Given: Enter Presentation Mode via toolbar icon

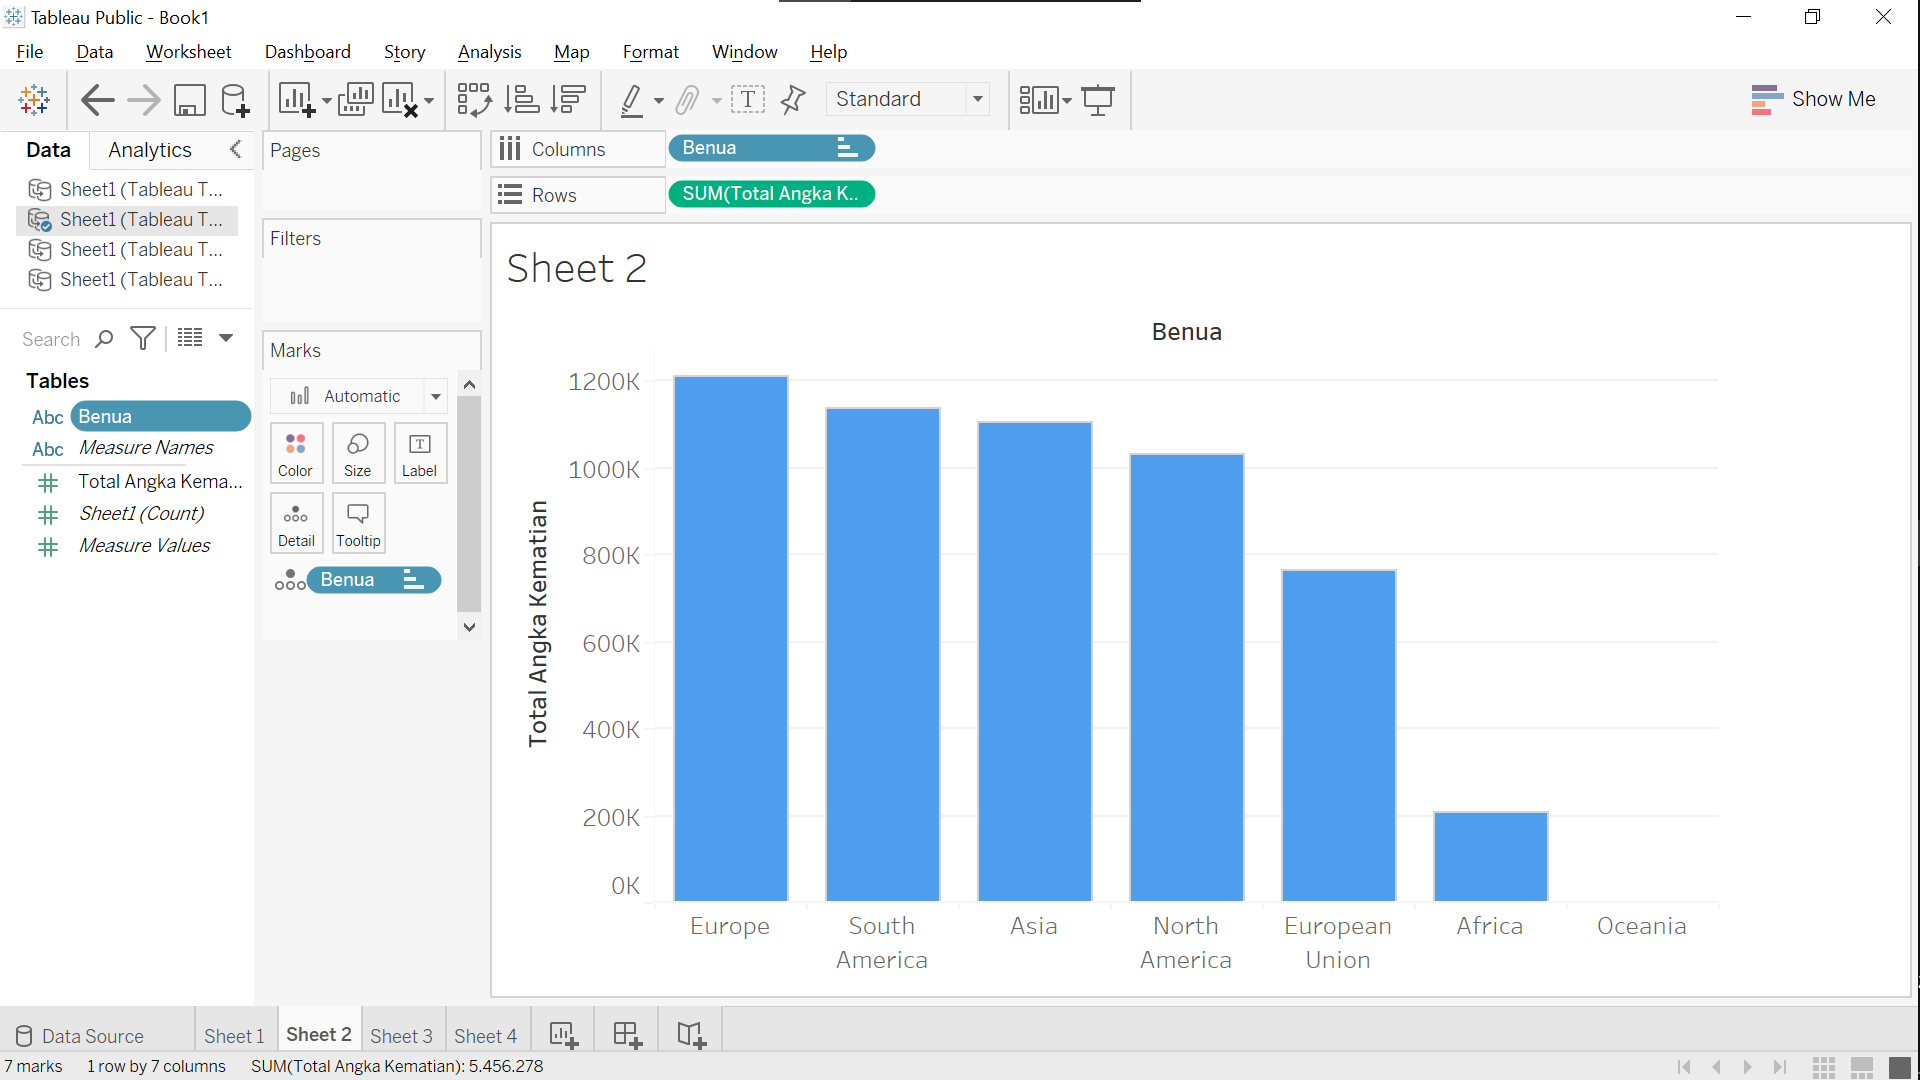Looking at the screenshot, I should [x=1098, y=99].
